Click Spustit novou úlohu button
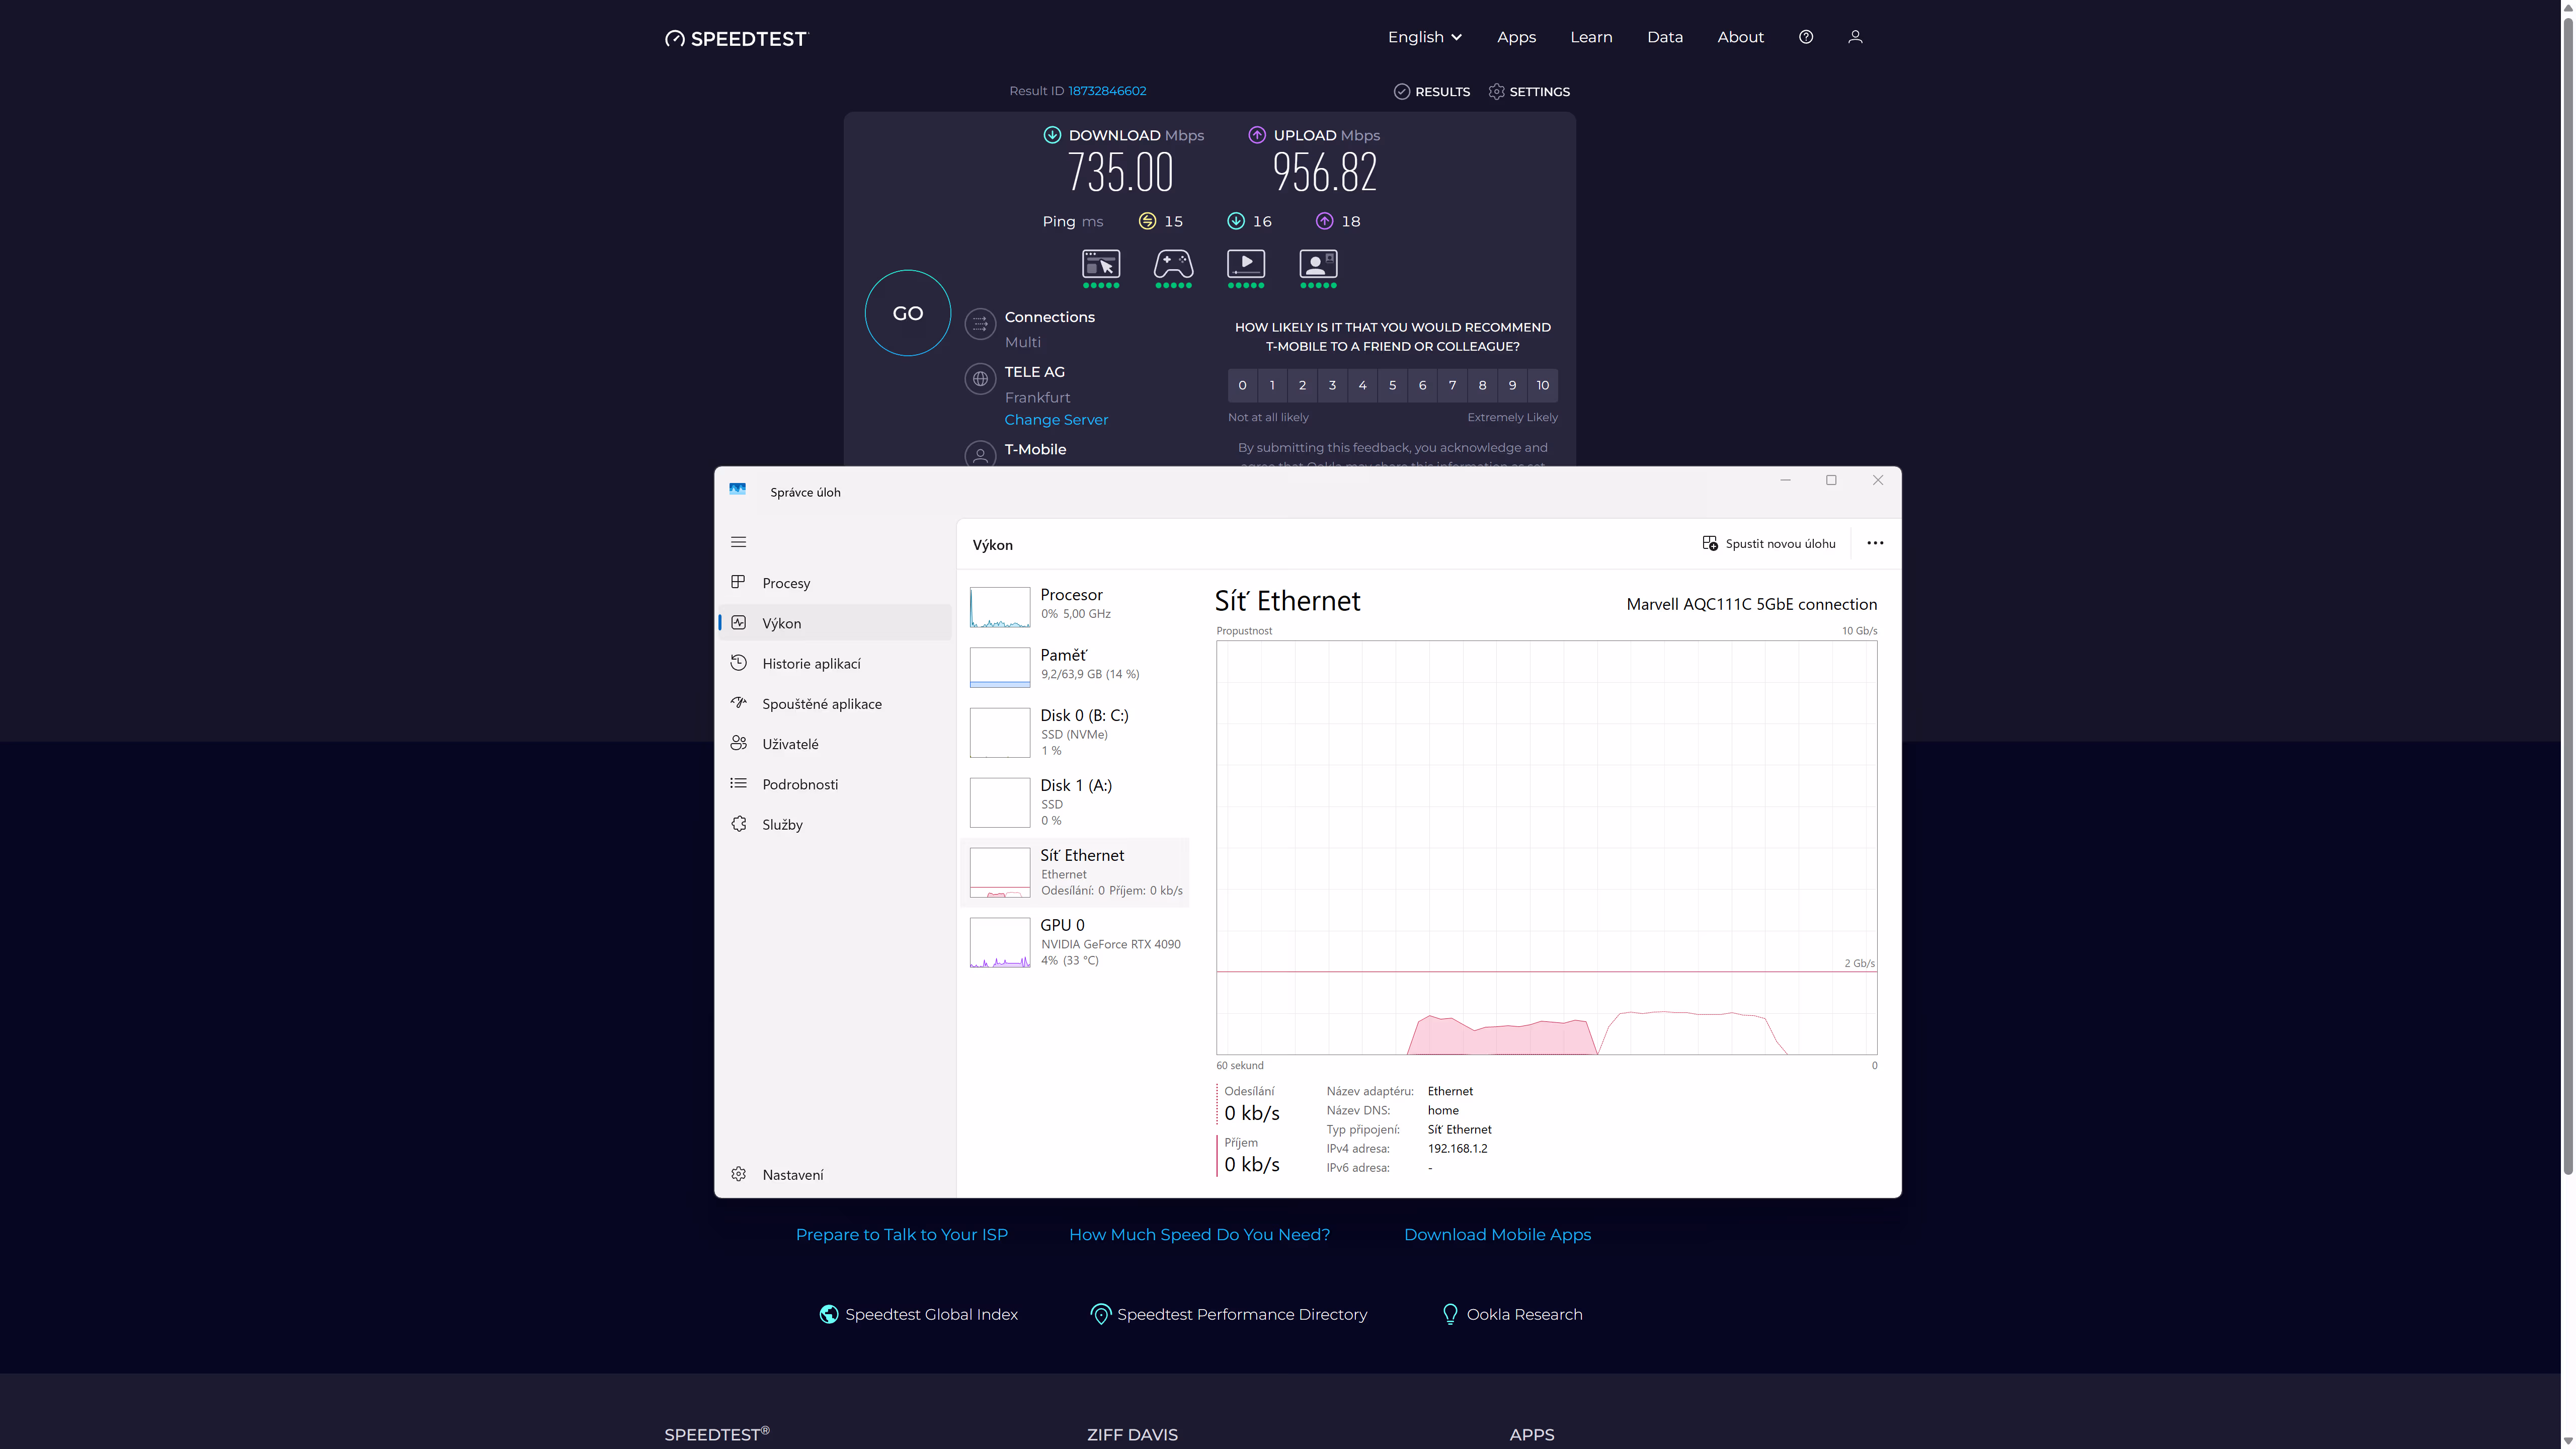 pos(1768,544)
